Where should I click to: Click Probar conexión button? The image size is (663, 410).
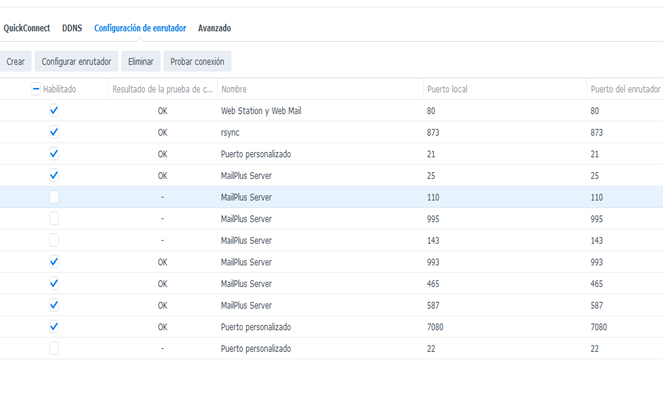point(197,61)
